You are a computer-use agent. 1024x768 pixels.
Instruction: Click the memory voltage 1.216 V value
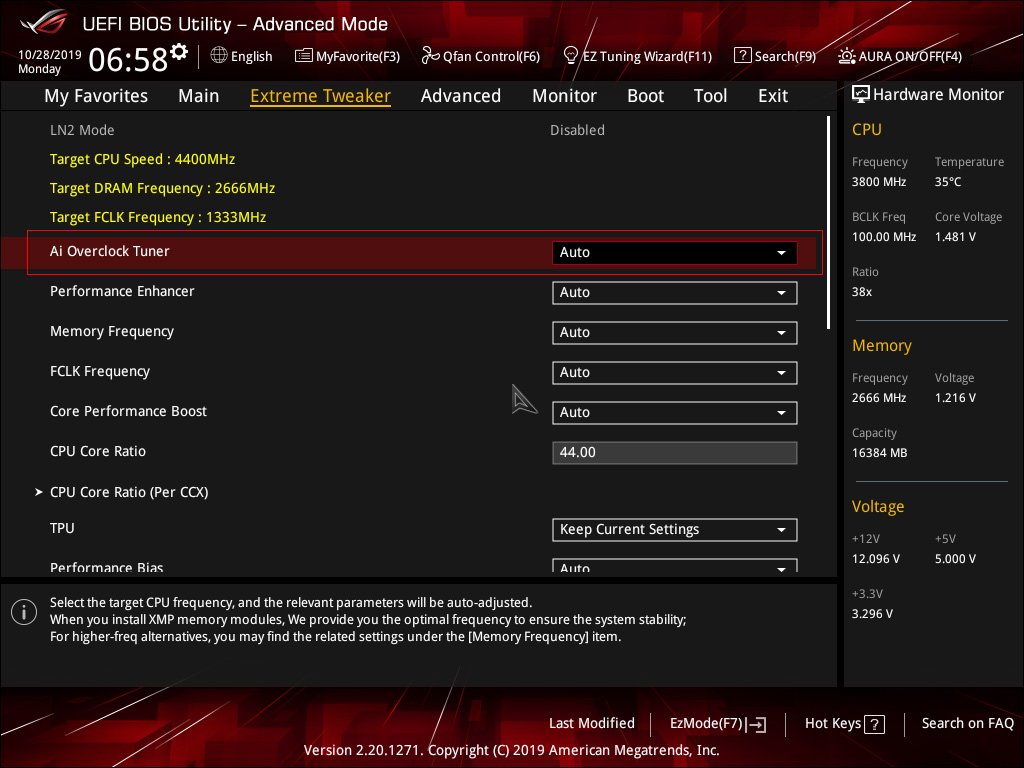pyautogui.click(x=955, y=397)
